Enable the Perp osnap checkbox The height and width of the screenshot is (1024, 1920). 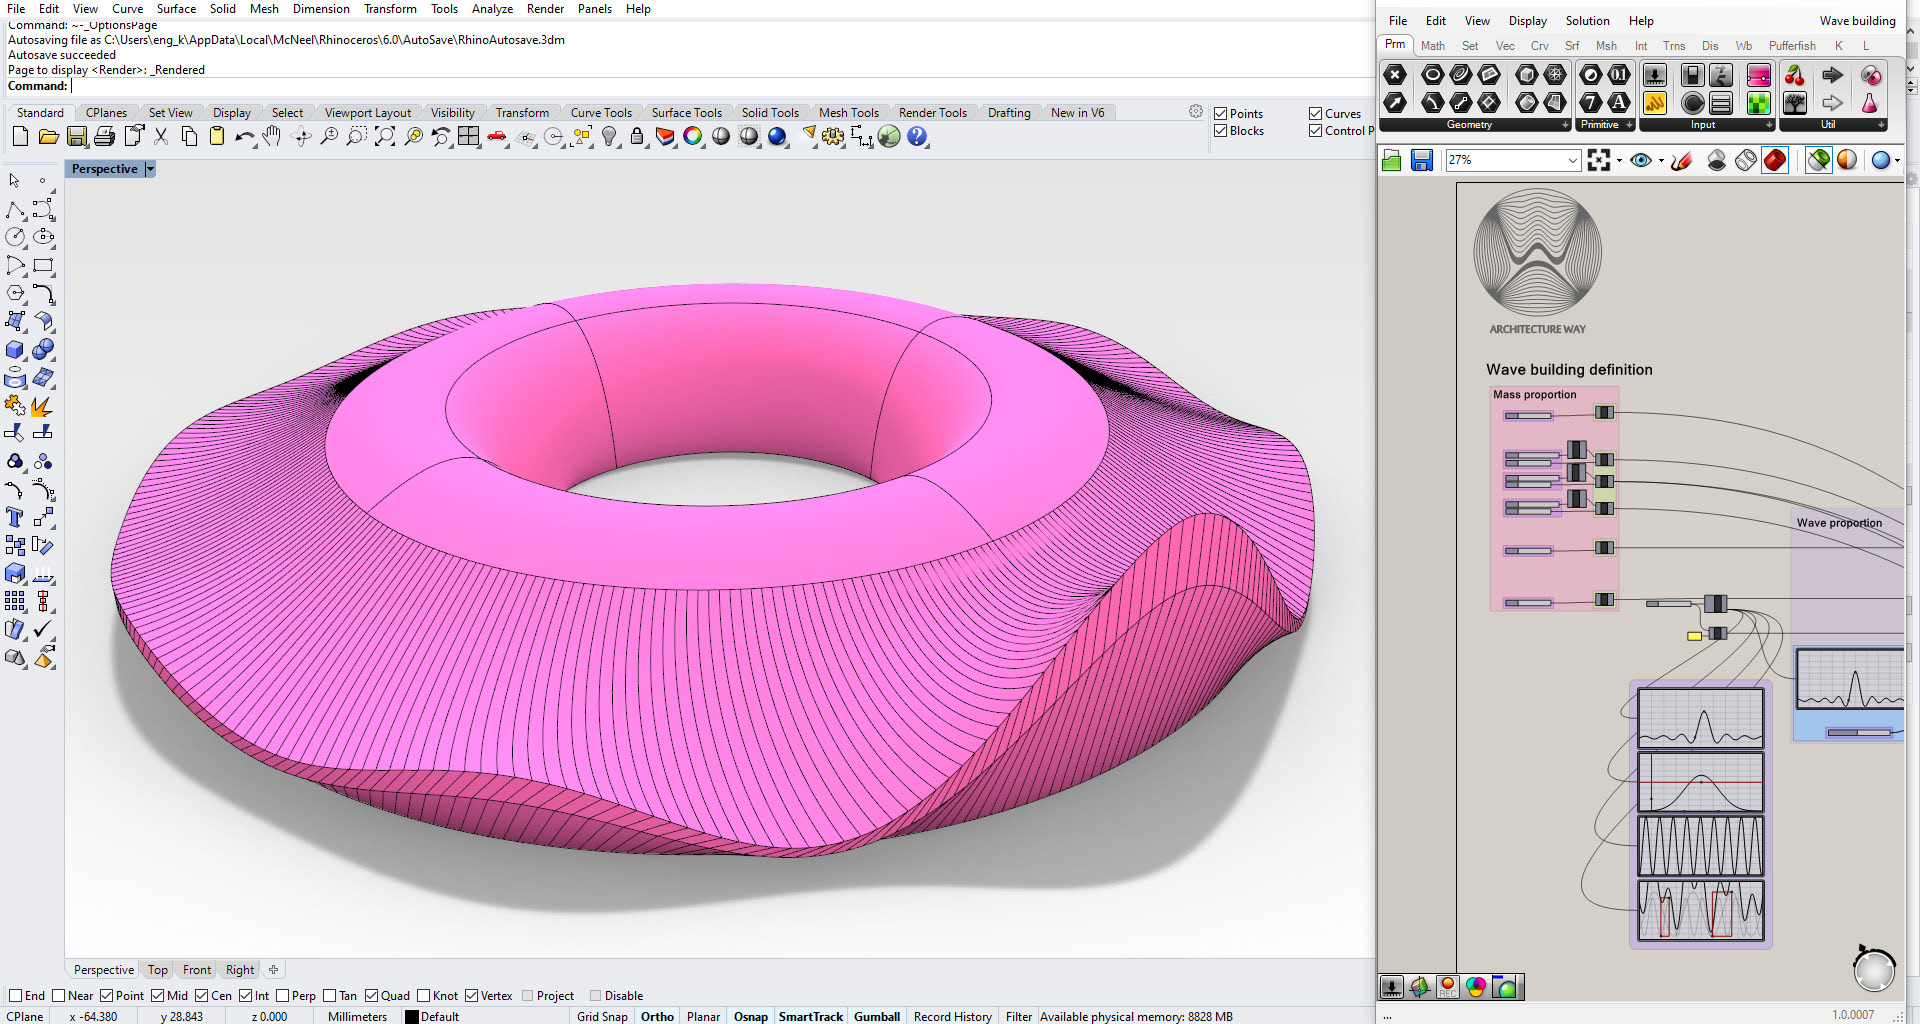coord(283,996)
